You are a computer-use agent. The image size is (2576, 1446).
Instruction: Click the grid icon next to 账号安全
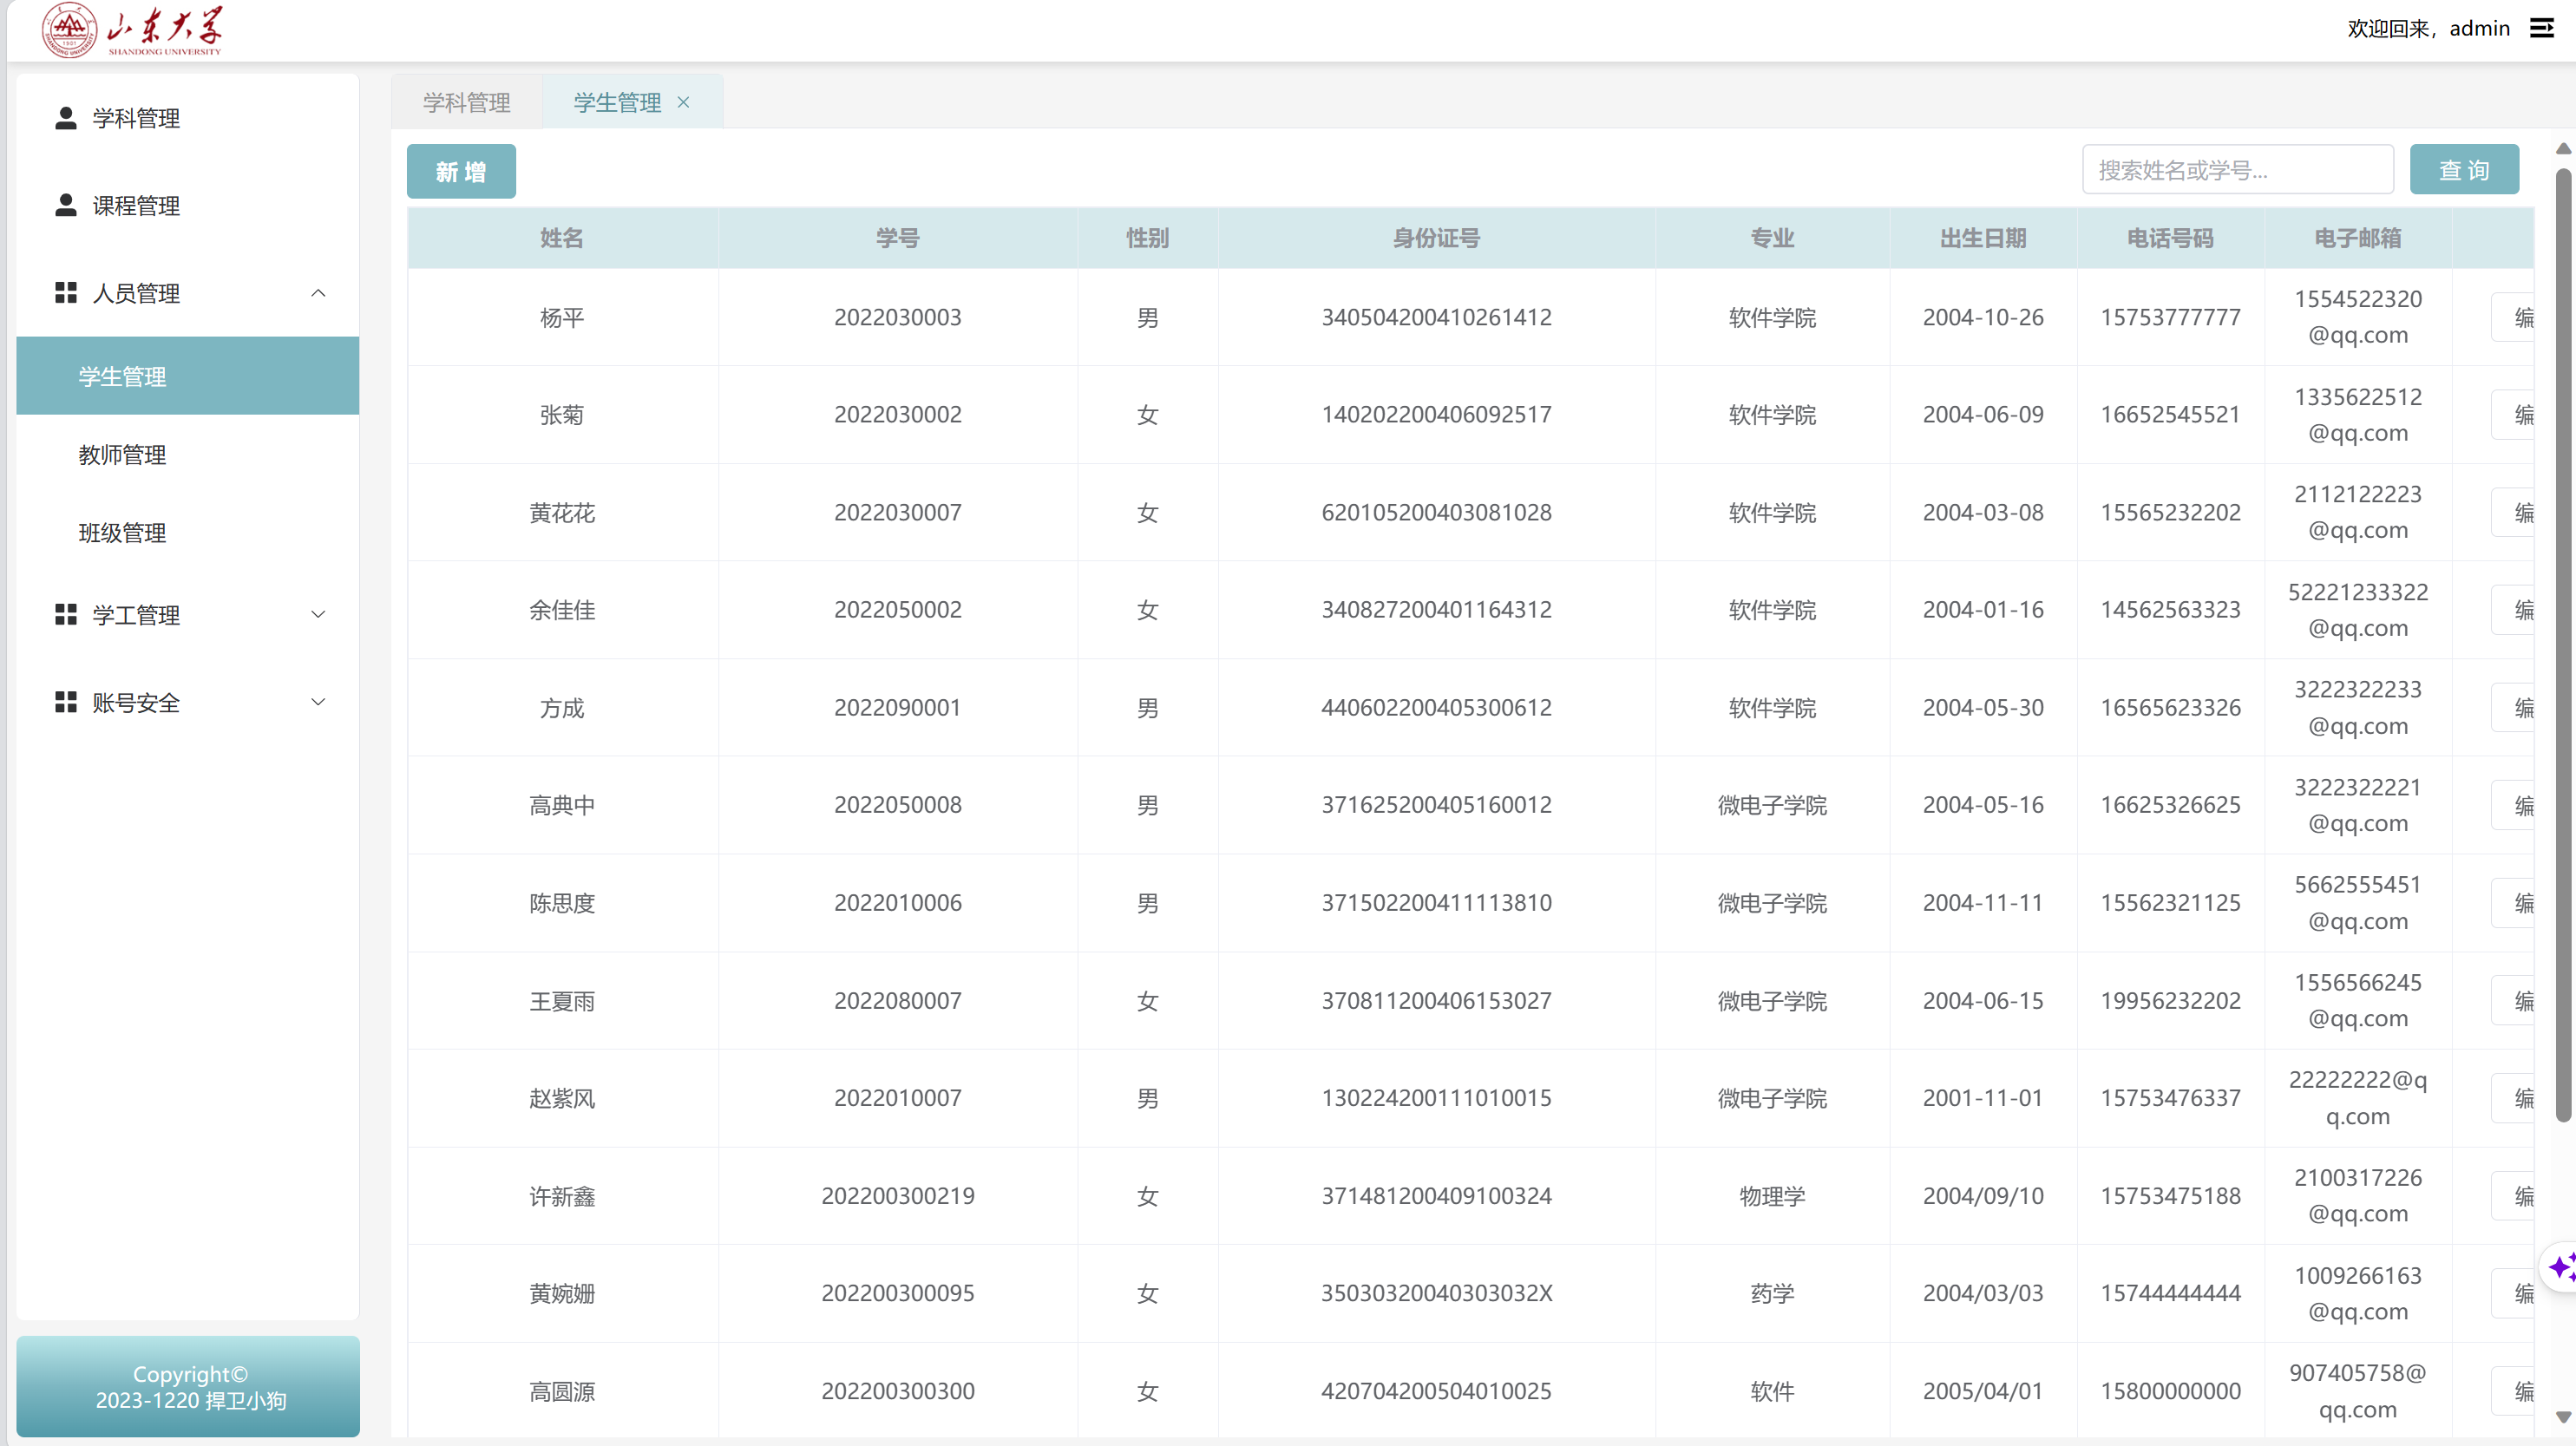[66, 702]
